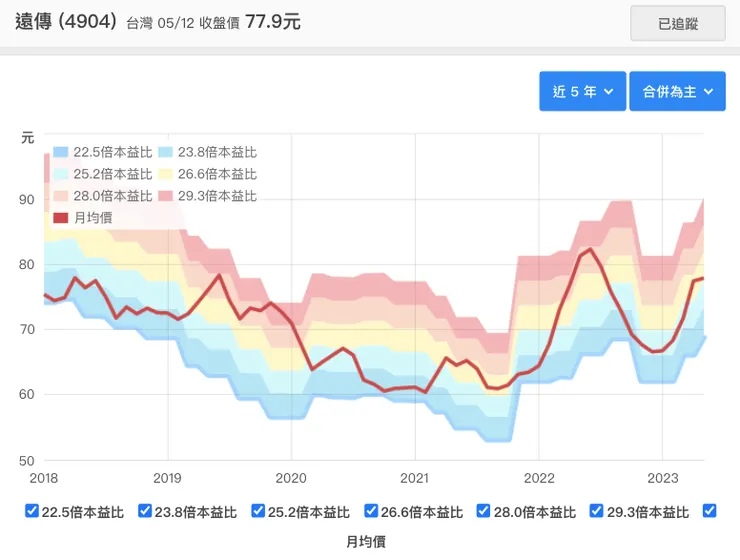Screen dimensions: 740x560
Task: Click the 90 y-axis value
Action: (x=27, y=200)
